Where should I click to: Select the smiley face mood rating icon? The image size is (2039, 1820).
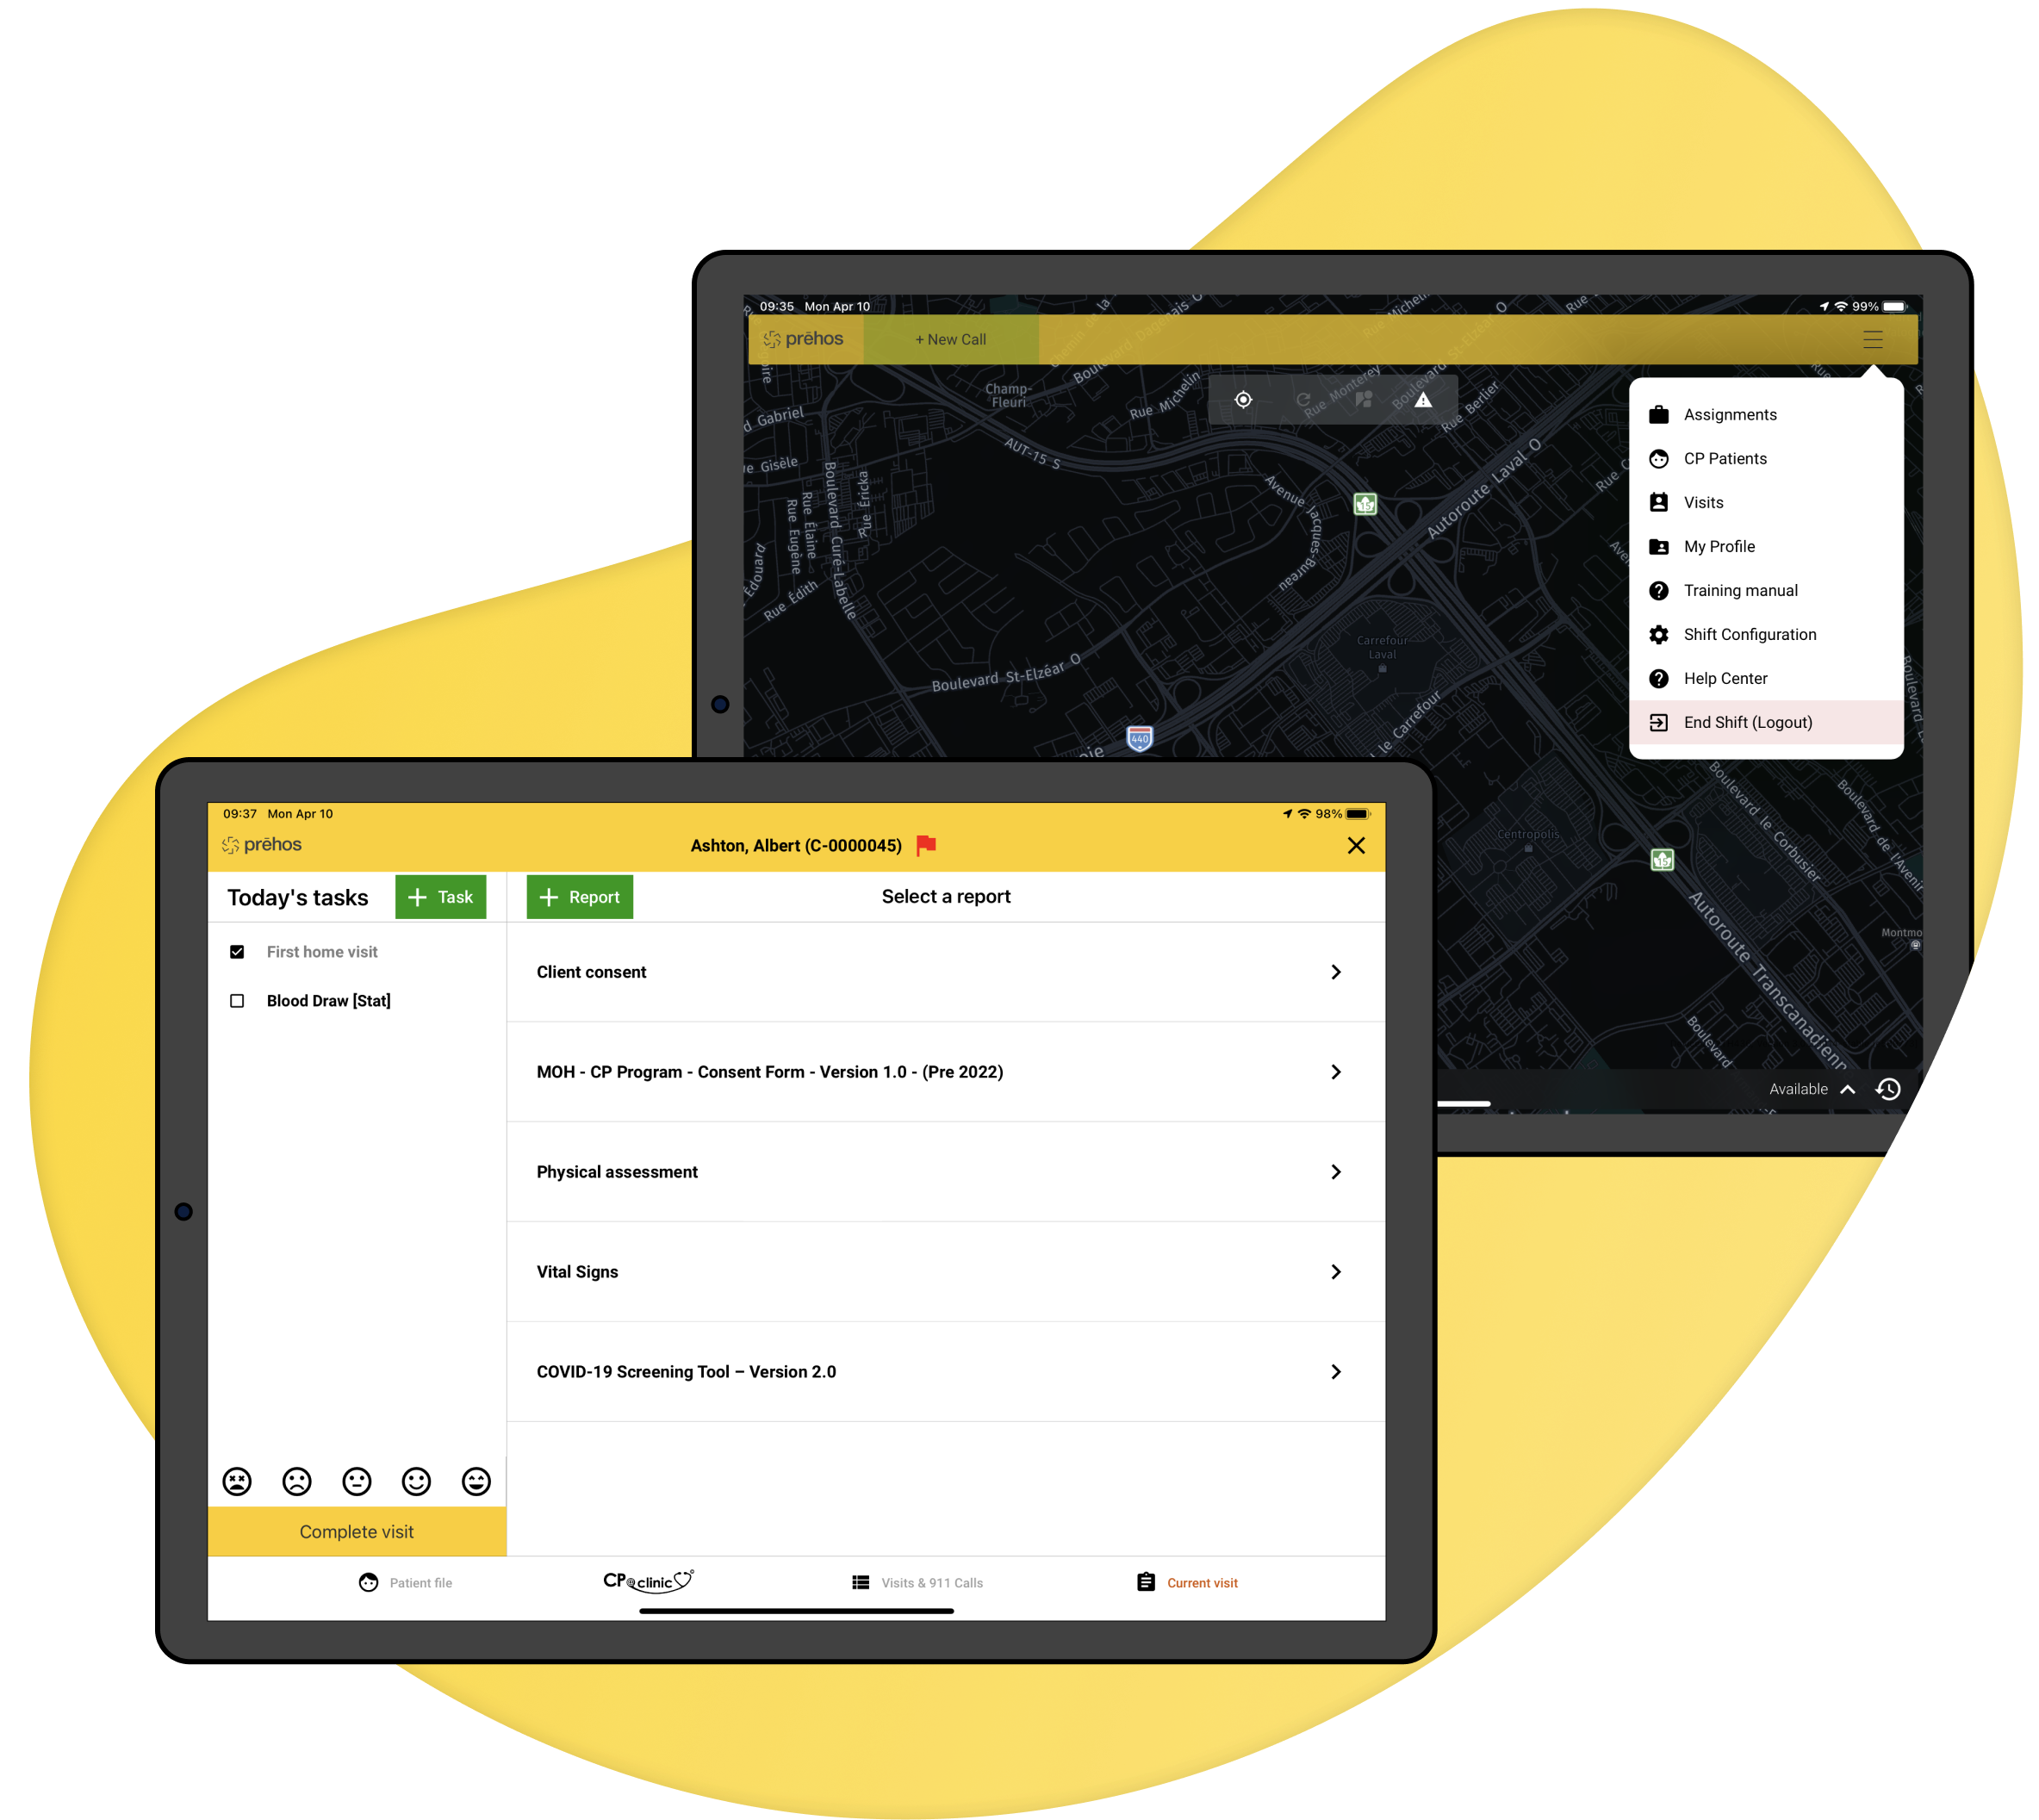(418, 1481)
